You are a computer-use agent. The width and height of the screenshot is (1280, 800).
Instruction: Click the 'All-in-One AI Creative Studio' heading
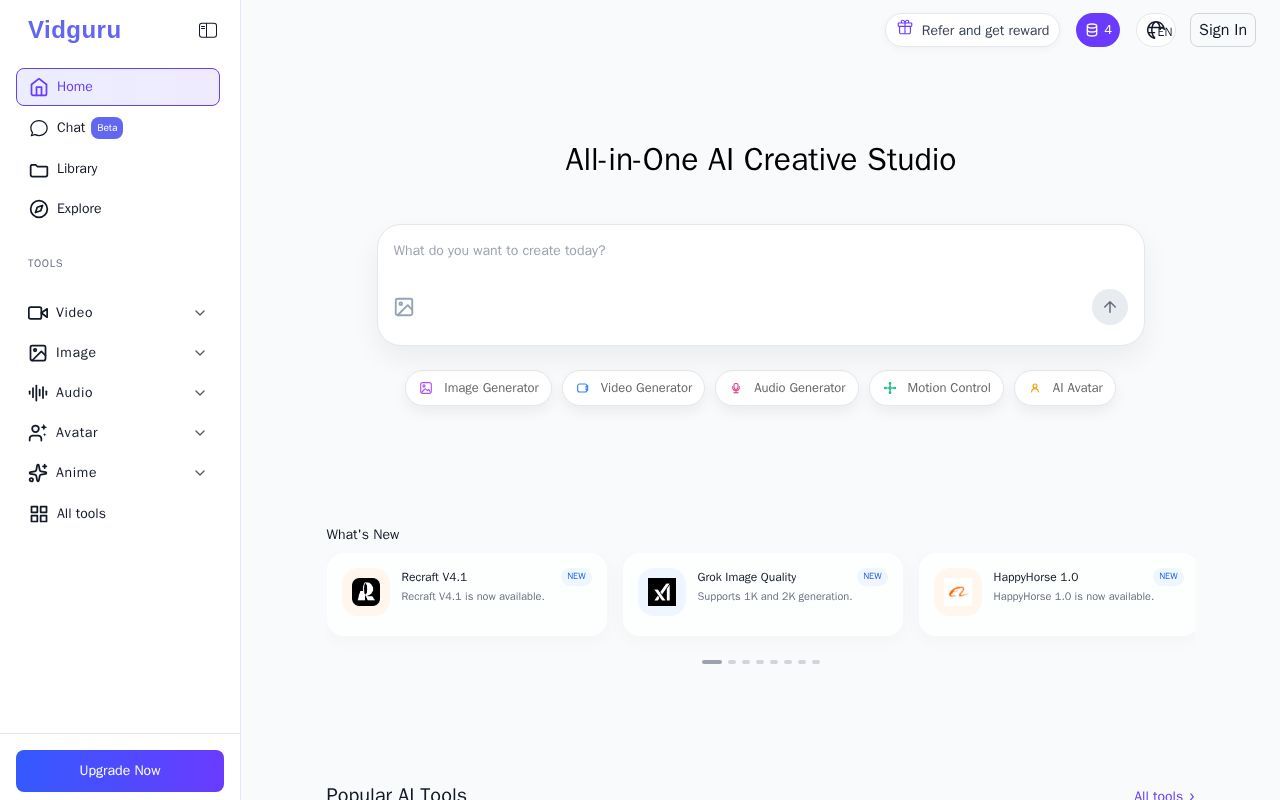click(x=760, y=160)
